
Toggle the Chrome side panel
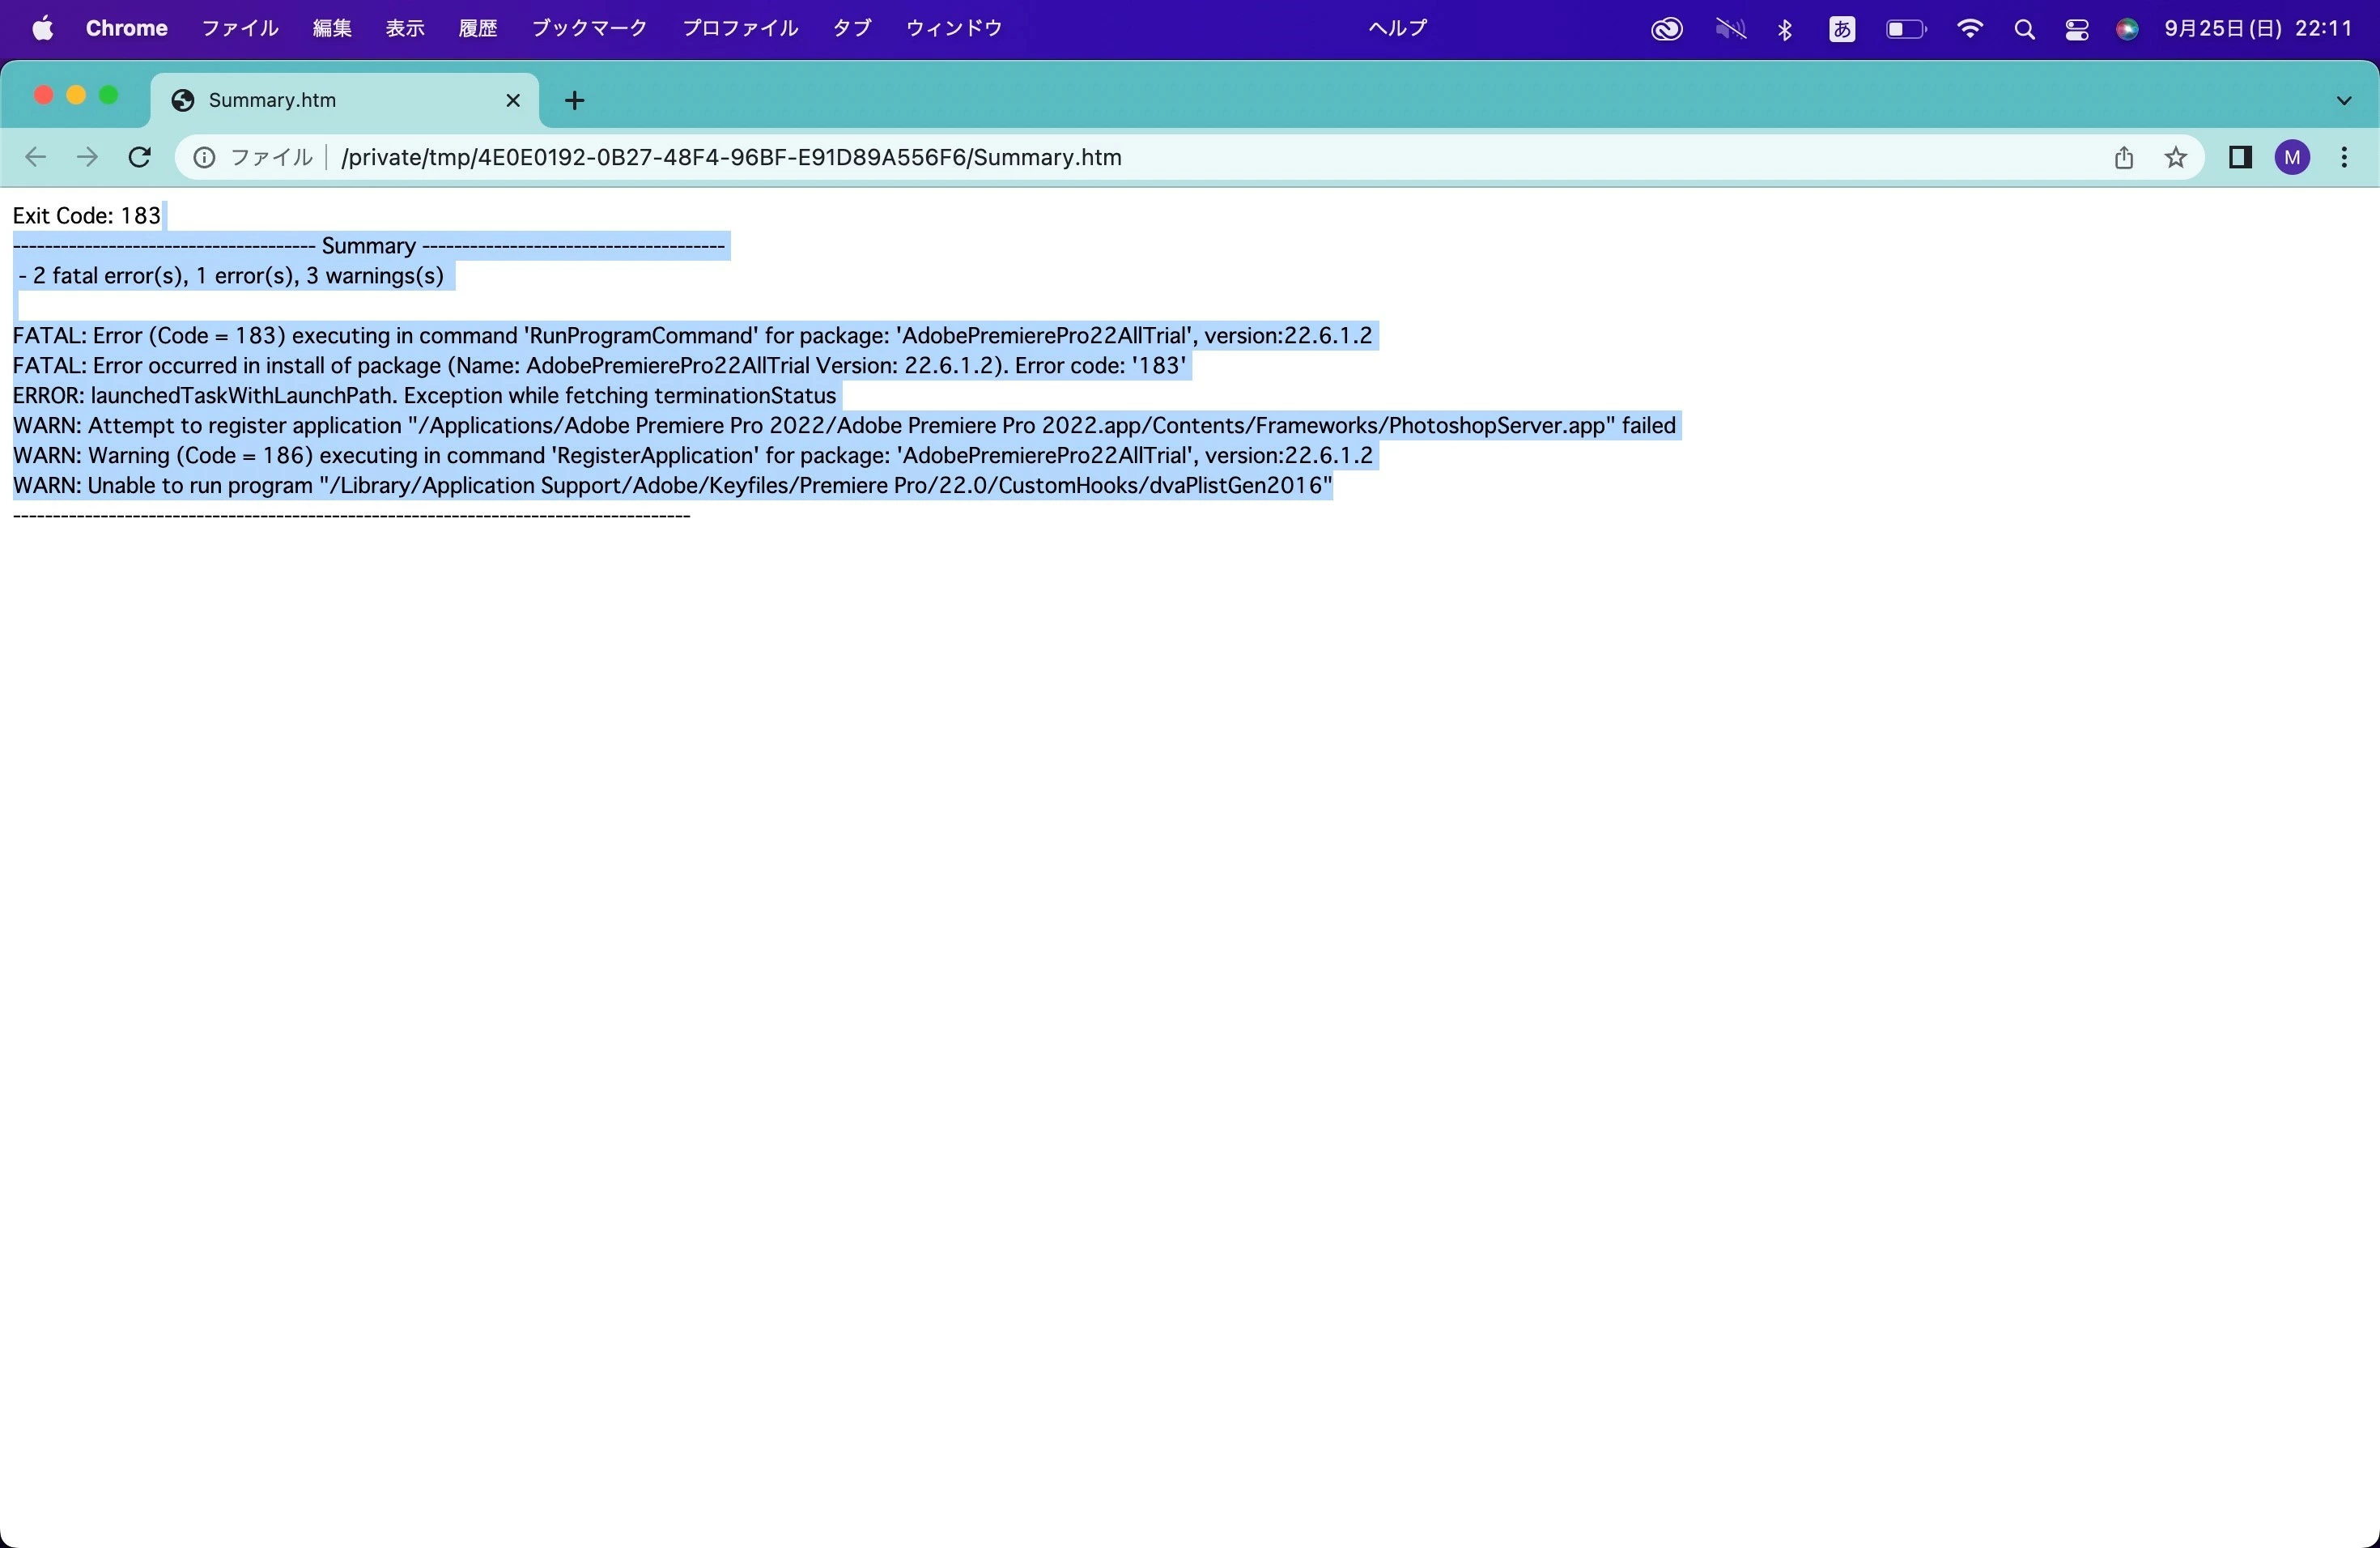(x=2240, y=157)
